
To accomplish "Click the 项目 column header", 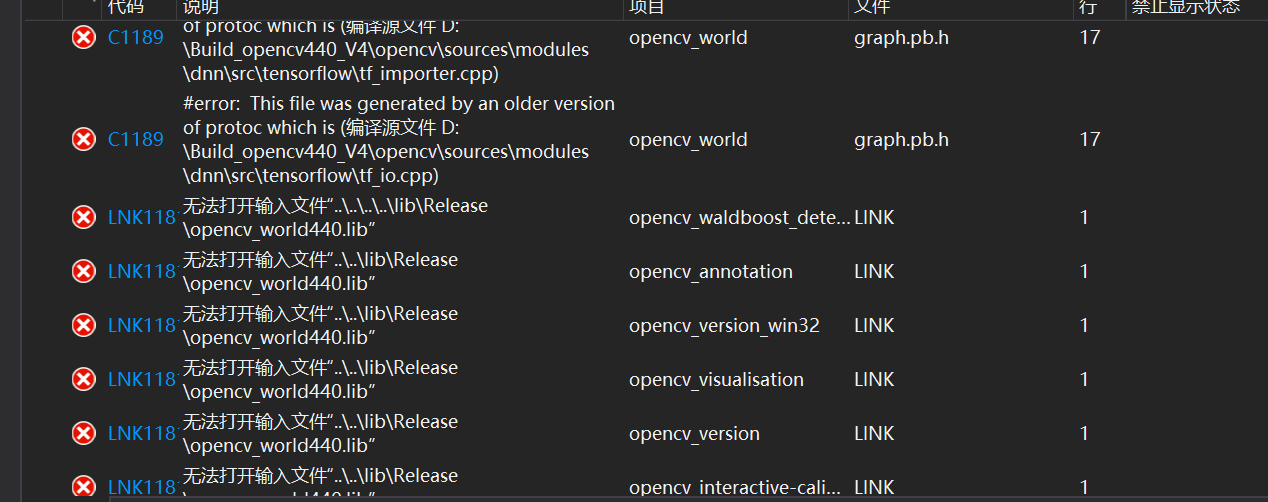I will (x=647, y=7).
